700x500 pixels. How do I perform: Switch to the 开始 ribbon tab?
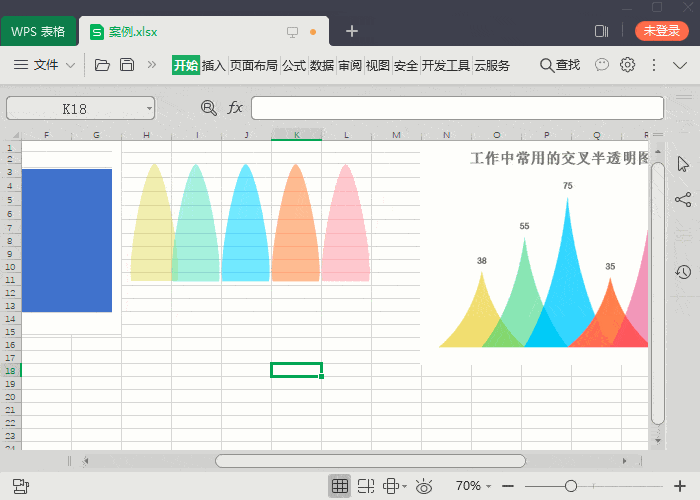[x=186, y=66]
